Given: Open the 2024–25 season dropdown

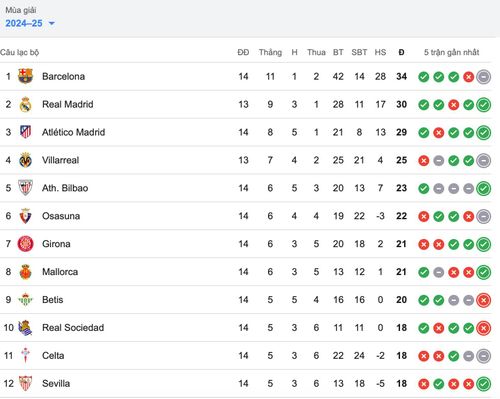Looking at the screenshot, I should click(30, 23).
